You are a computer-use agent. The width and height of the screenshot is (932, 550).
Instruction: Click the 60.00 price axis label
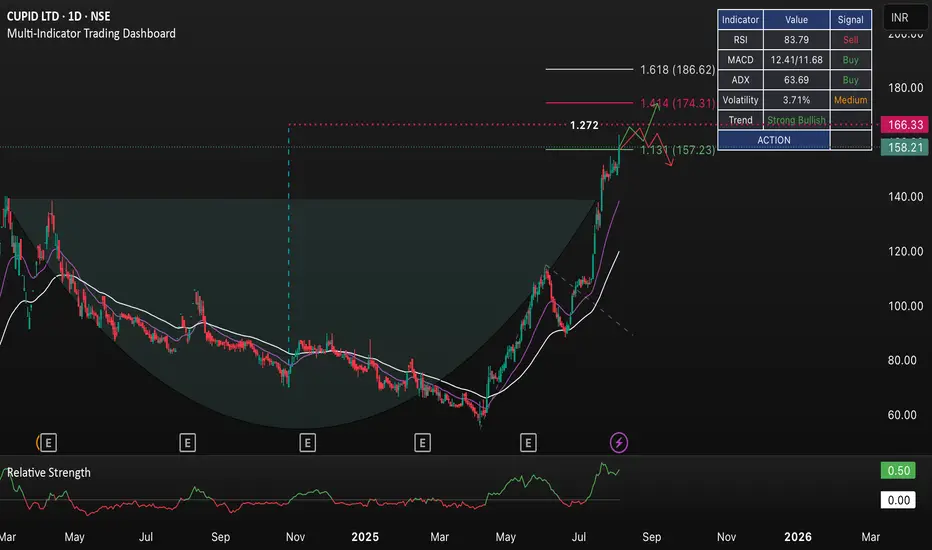902,415
